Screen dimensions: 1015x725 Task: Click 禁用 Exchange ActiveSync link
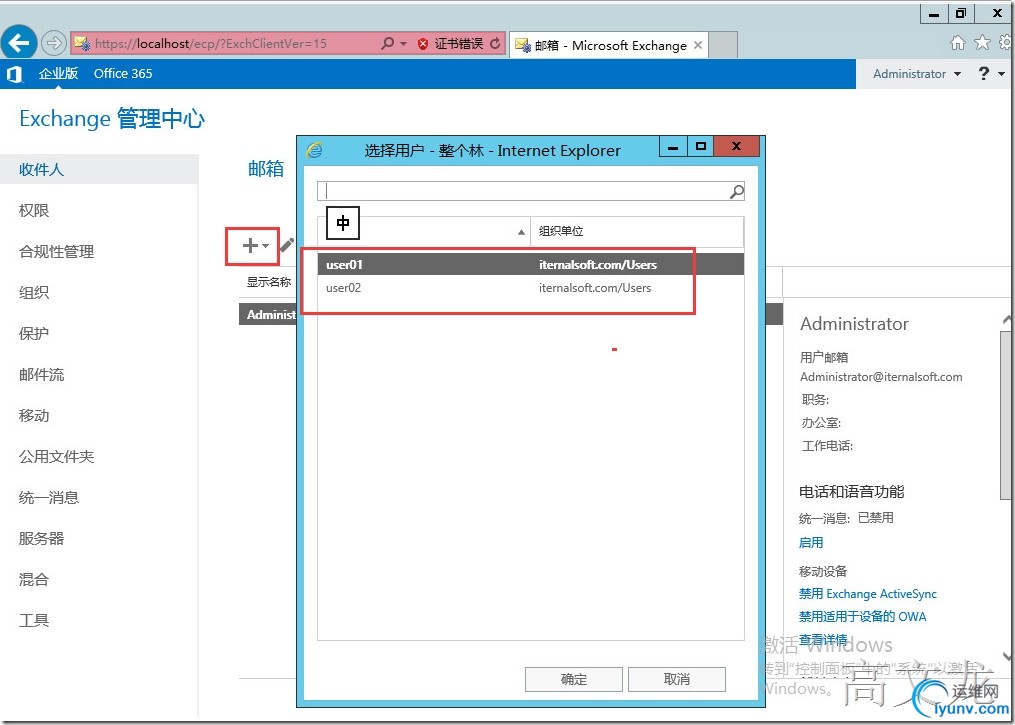867,594
